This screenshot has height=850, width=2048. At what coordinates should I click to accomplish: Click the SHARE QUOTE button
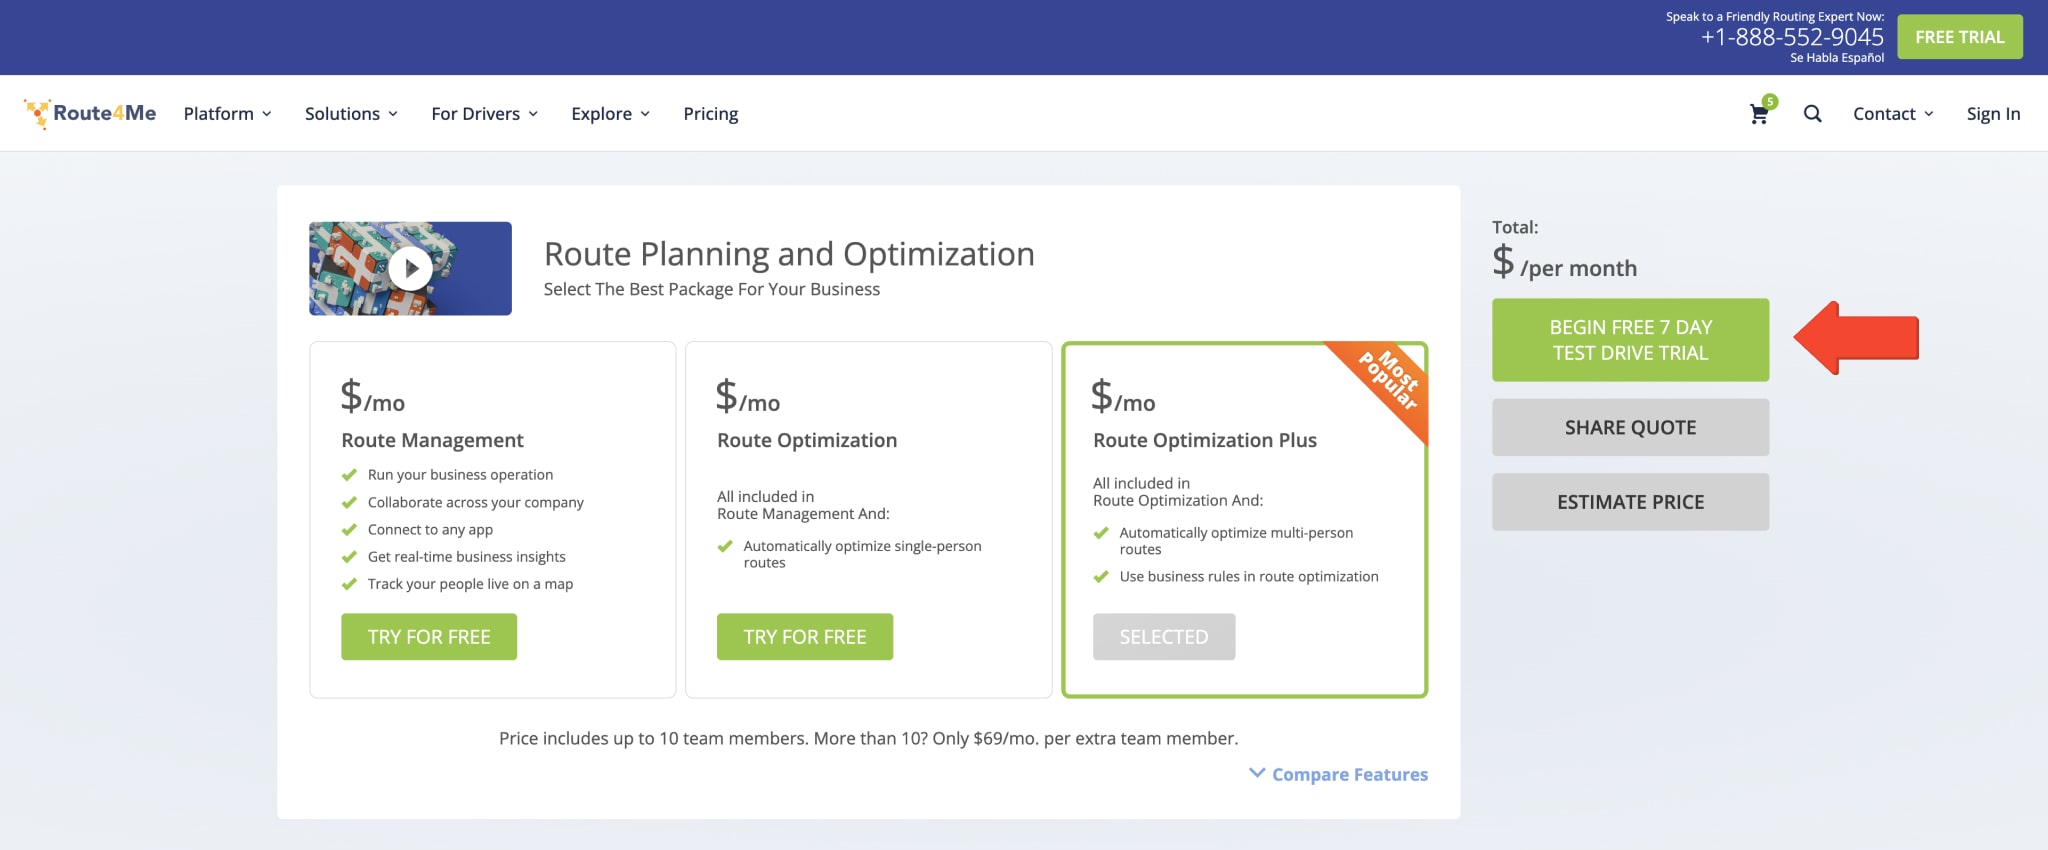(x=1630, y=427)
